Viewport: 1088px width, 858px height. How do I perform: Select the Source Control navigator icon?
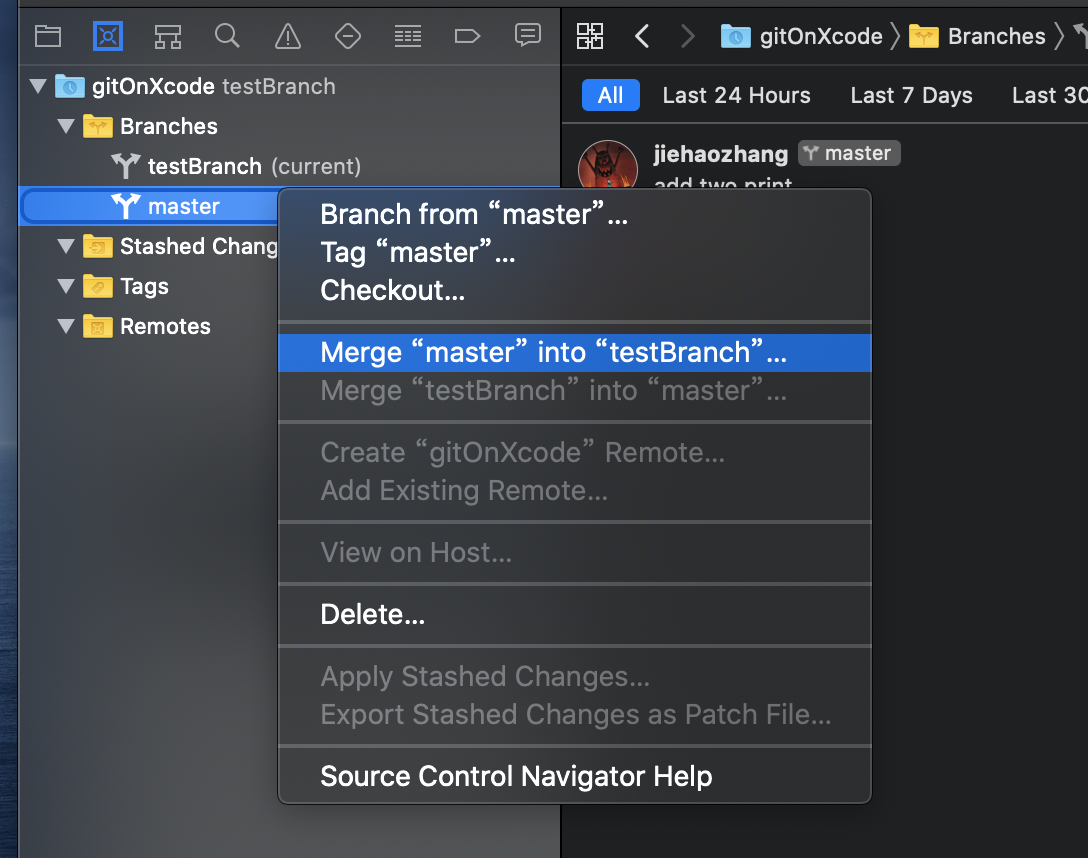(x=108, y=36)
